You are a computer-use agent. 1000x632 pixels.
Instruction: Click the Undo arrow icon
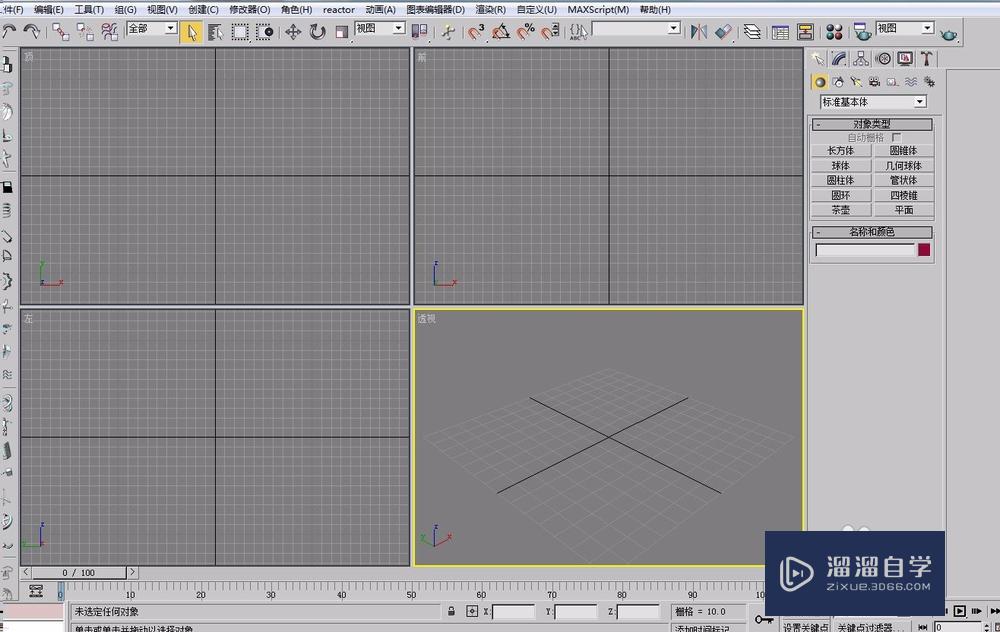click(x=9, y=31)
